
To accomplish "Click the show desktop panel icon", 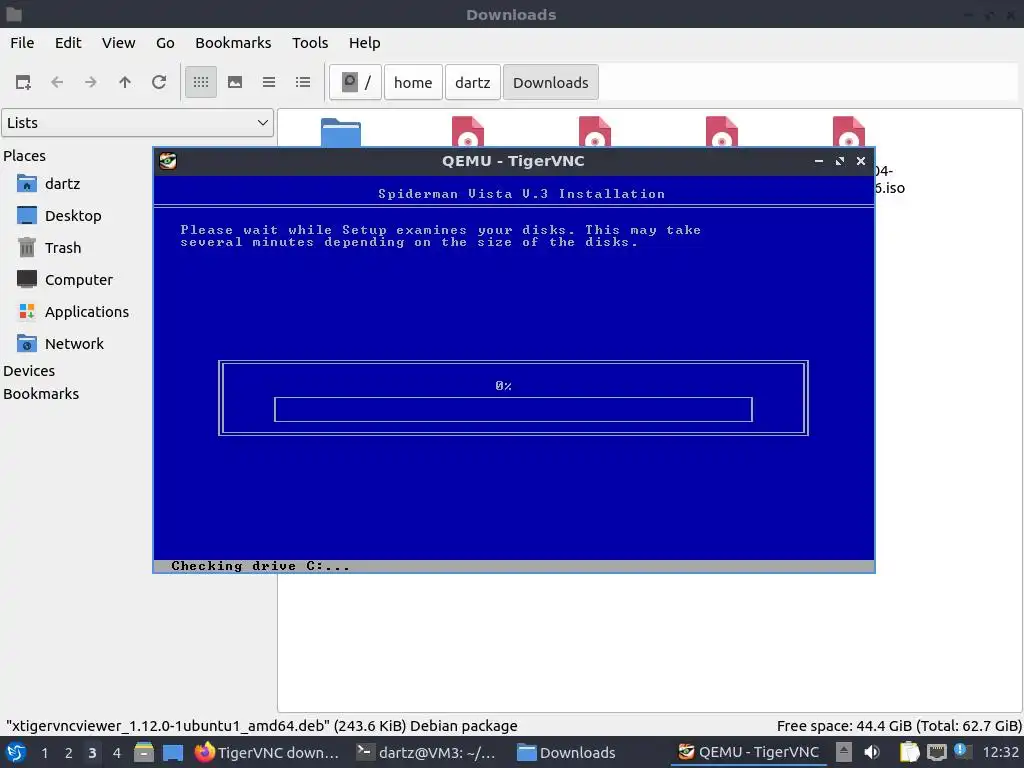I will (x=172, y=752).
